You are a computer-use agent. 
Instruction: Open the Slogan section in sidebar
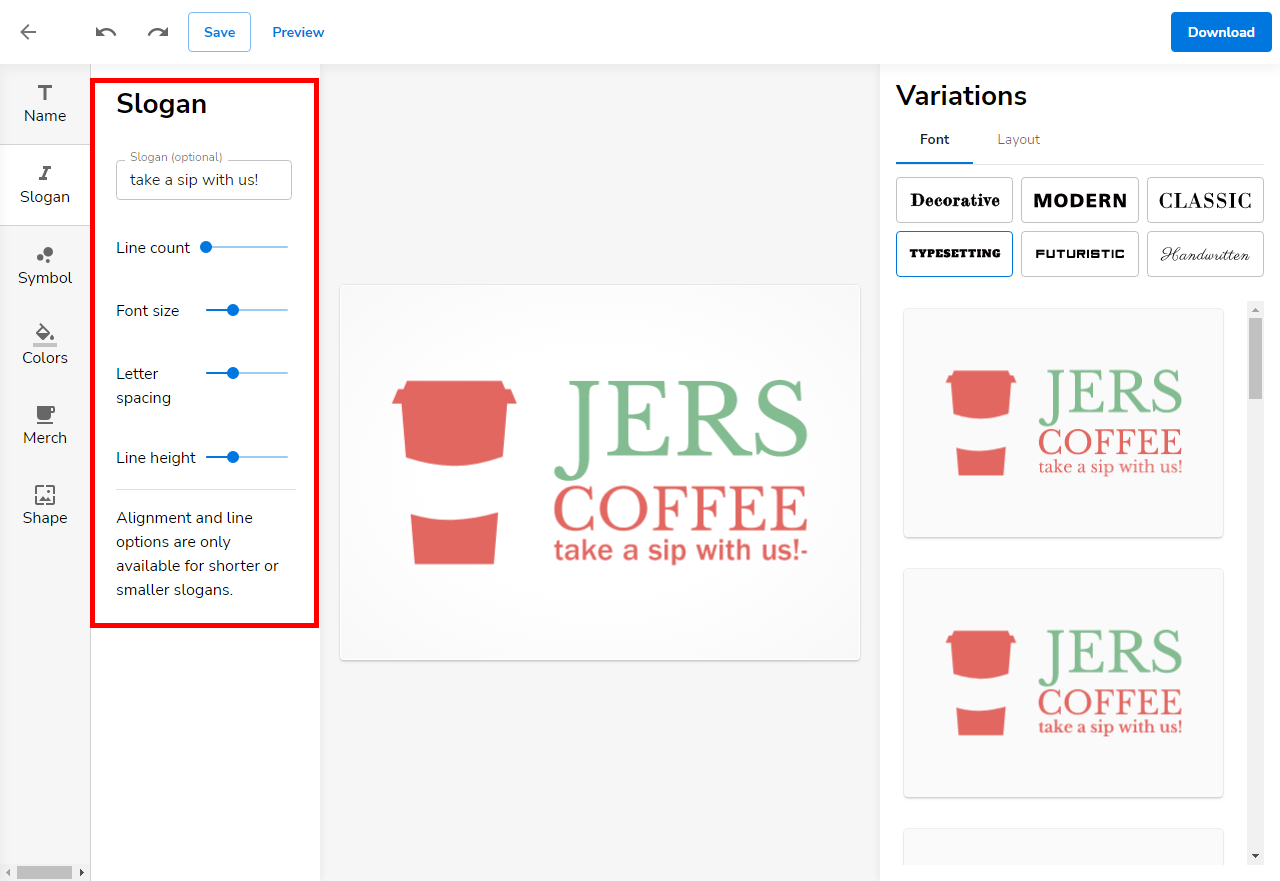pyautogui.click(x=45, y=185)
